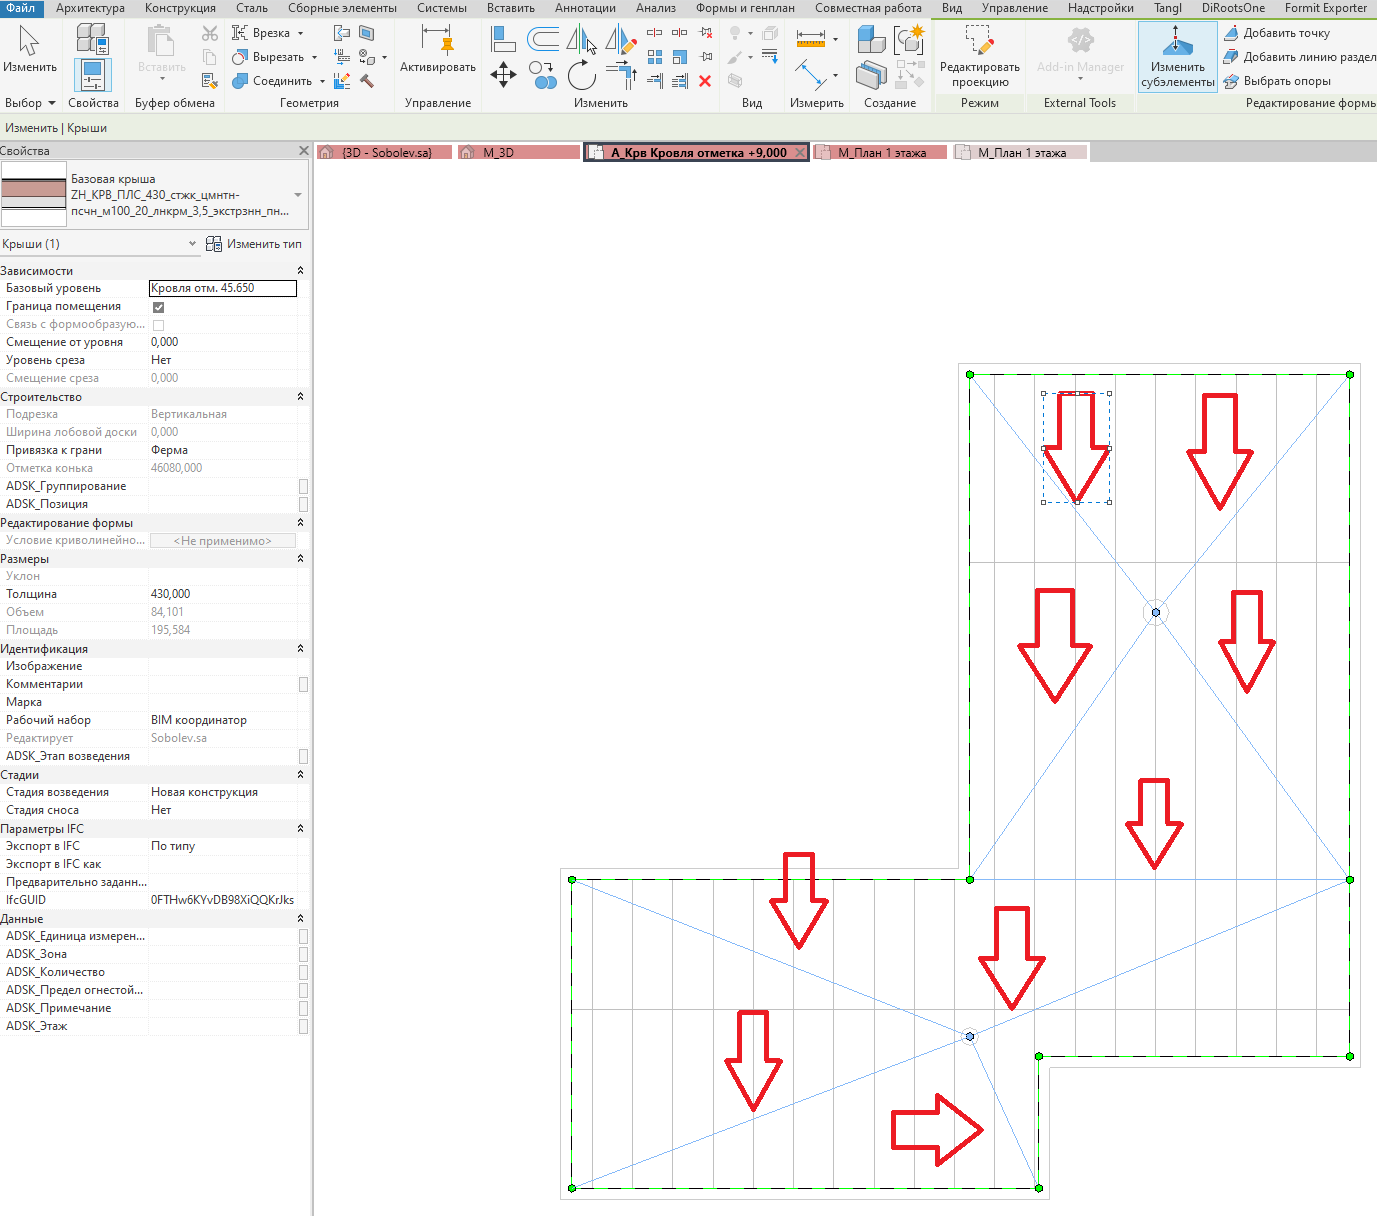Collapse the Идентификация section

pyautogui.click(x=300, y=649)
